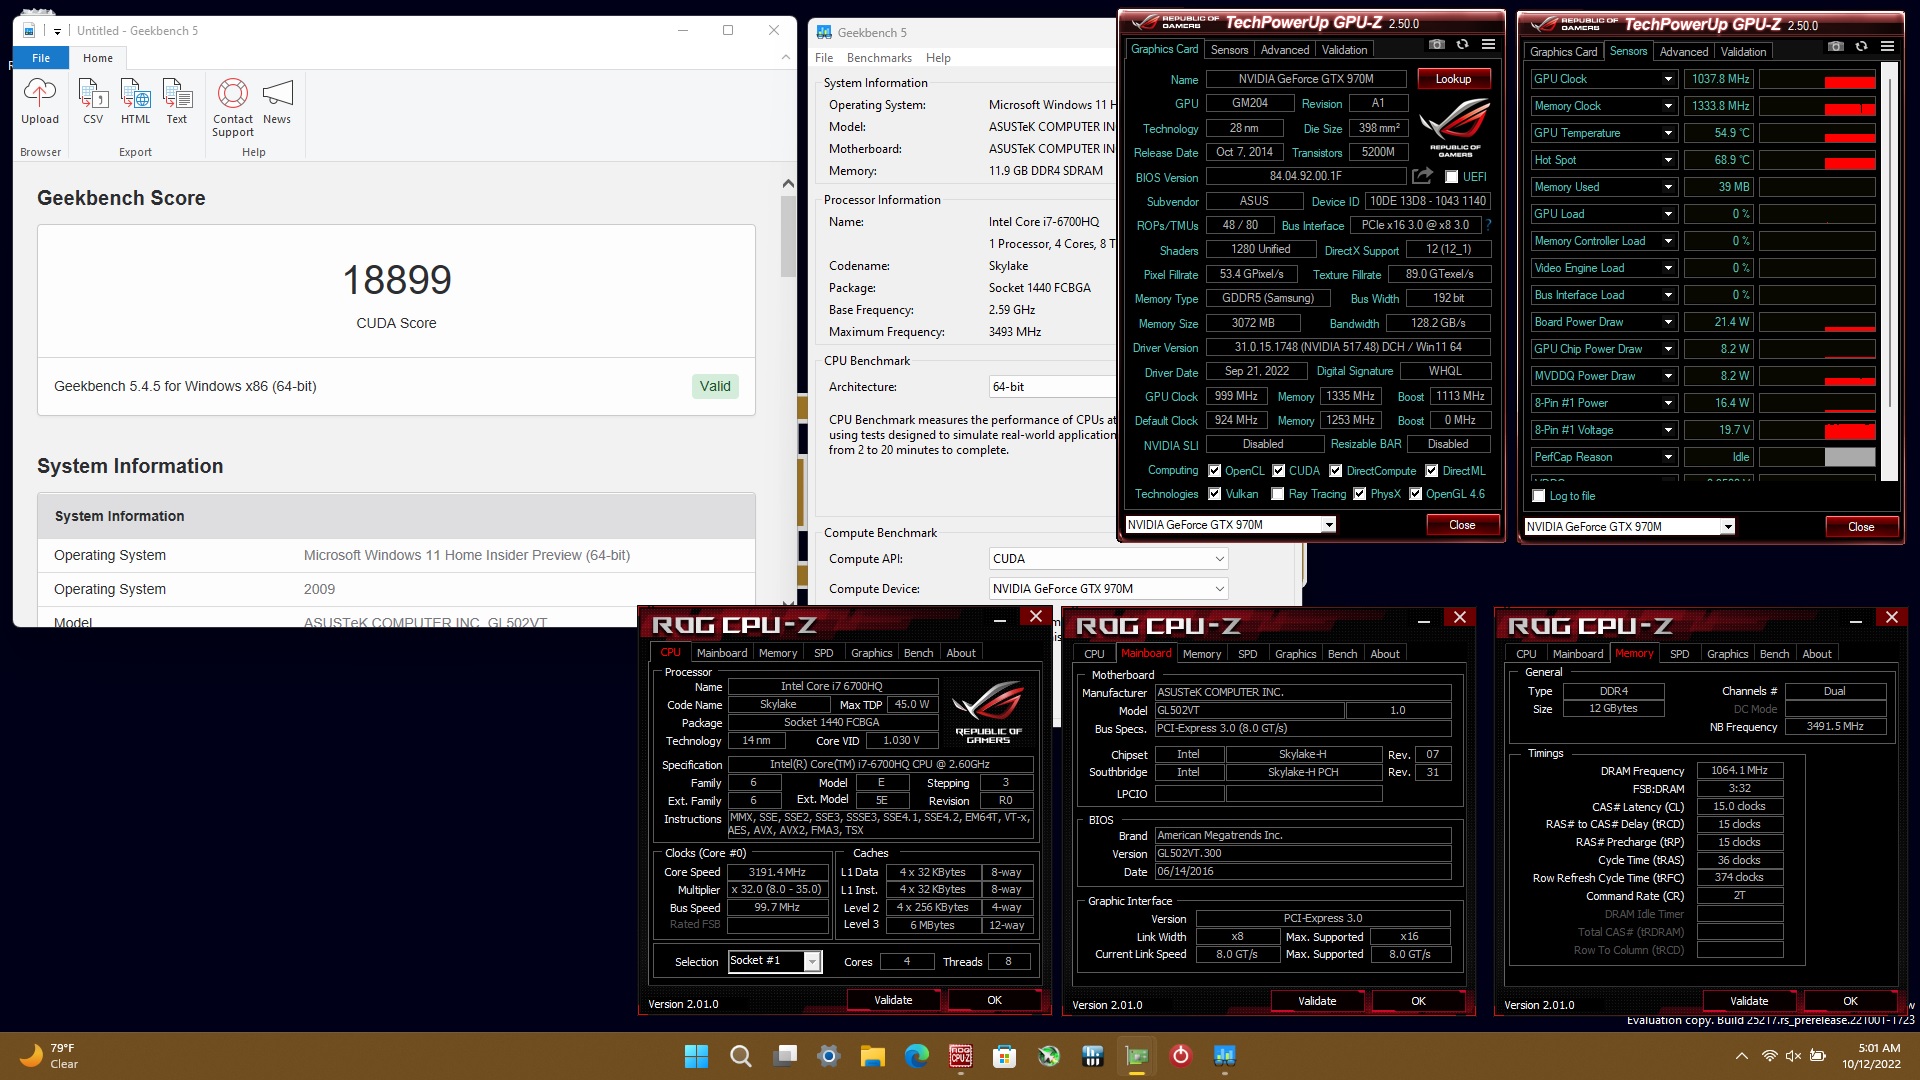Viewport: 1920px width, 1080px height.
Task: Click the Upload icon in Geekbench ribbon
Action: (40, 102)
